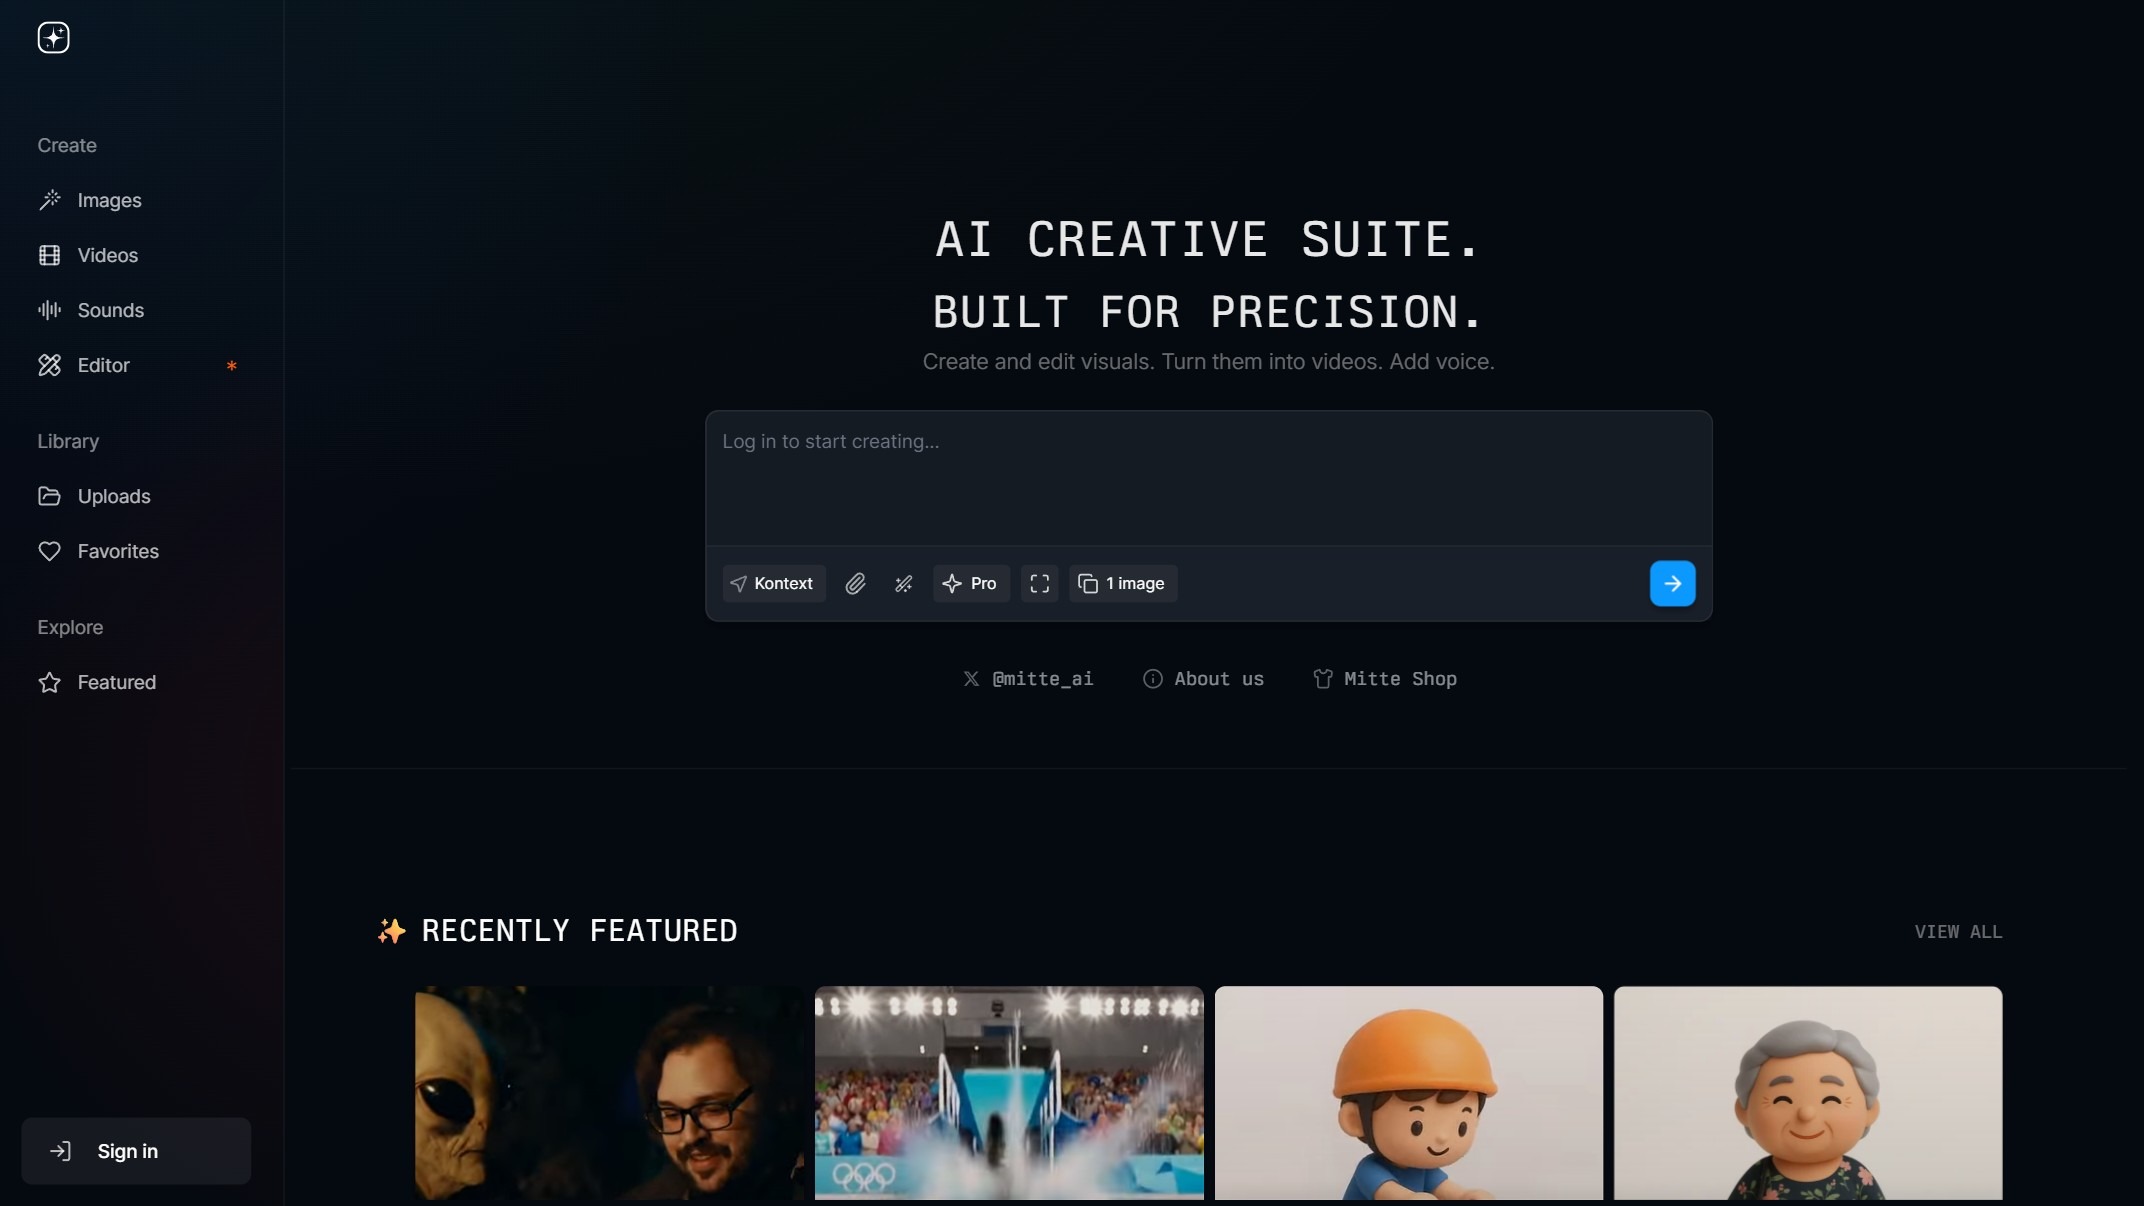Image resolution: width=2144 pixels, height=1206 pixels.
Task: Follow the About us link
Action: click(x=1204, y=679)
